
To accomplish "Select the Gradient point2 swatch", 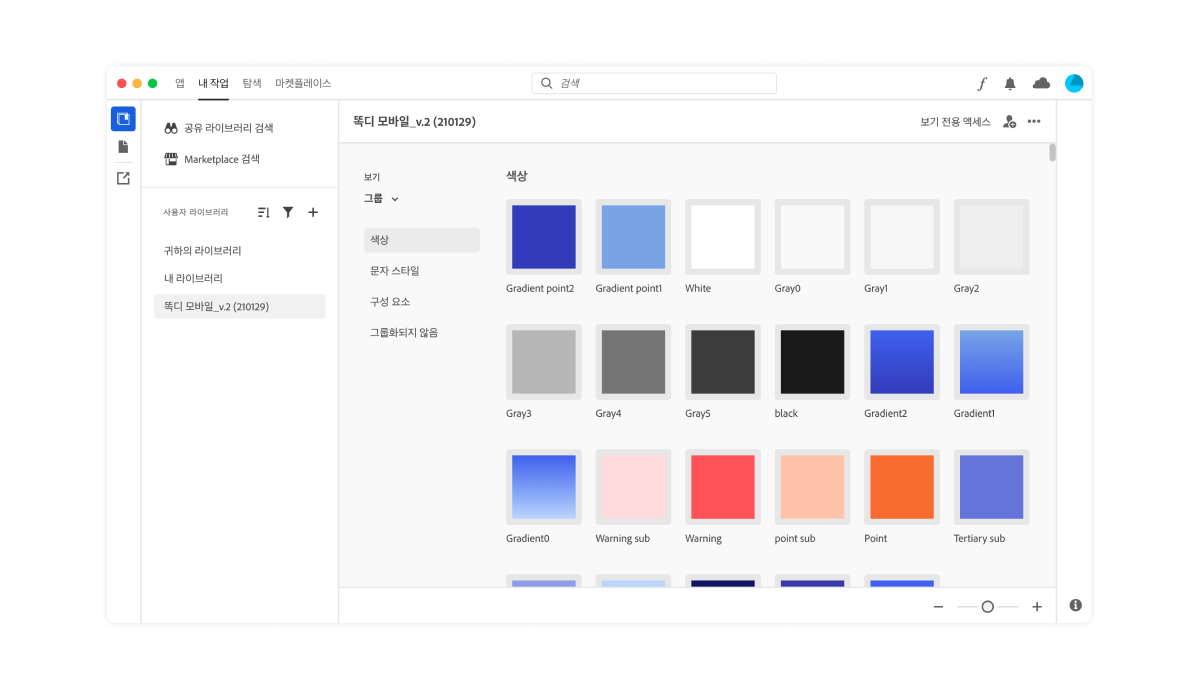I will point(543,237).
